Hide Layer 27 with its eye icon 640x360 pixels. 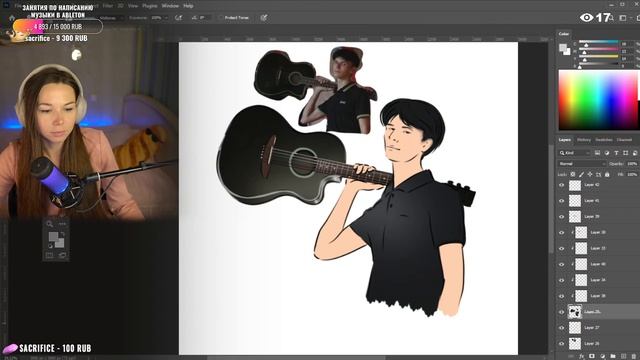(562, 328)
